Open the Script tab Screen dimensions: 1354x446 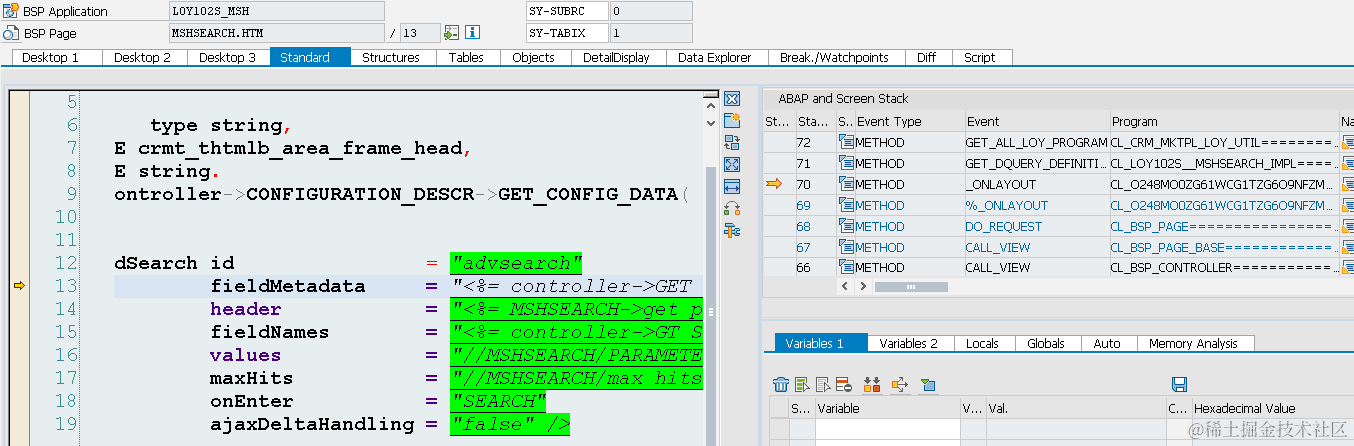980,57
